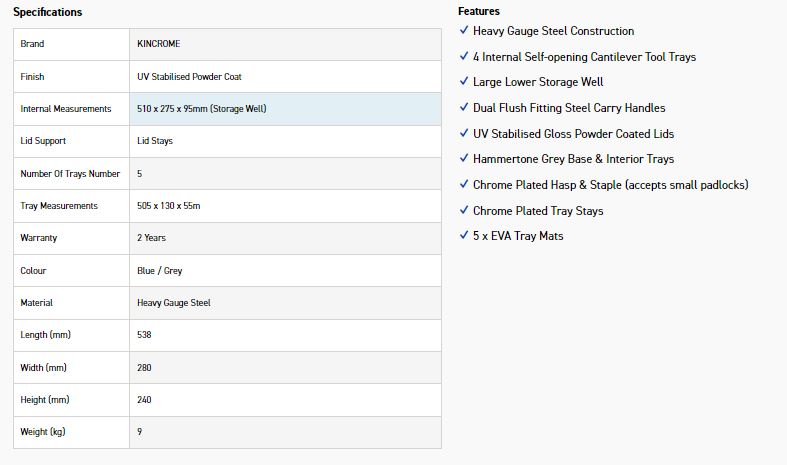Click checkmark next to Dual Flush Fitting Handles
787x465 pixels.
464,107
